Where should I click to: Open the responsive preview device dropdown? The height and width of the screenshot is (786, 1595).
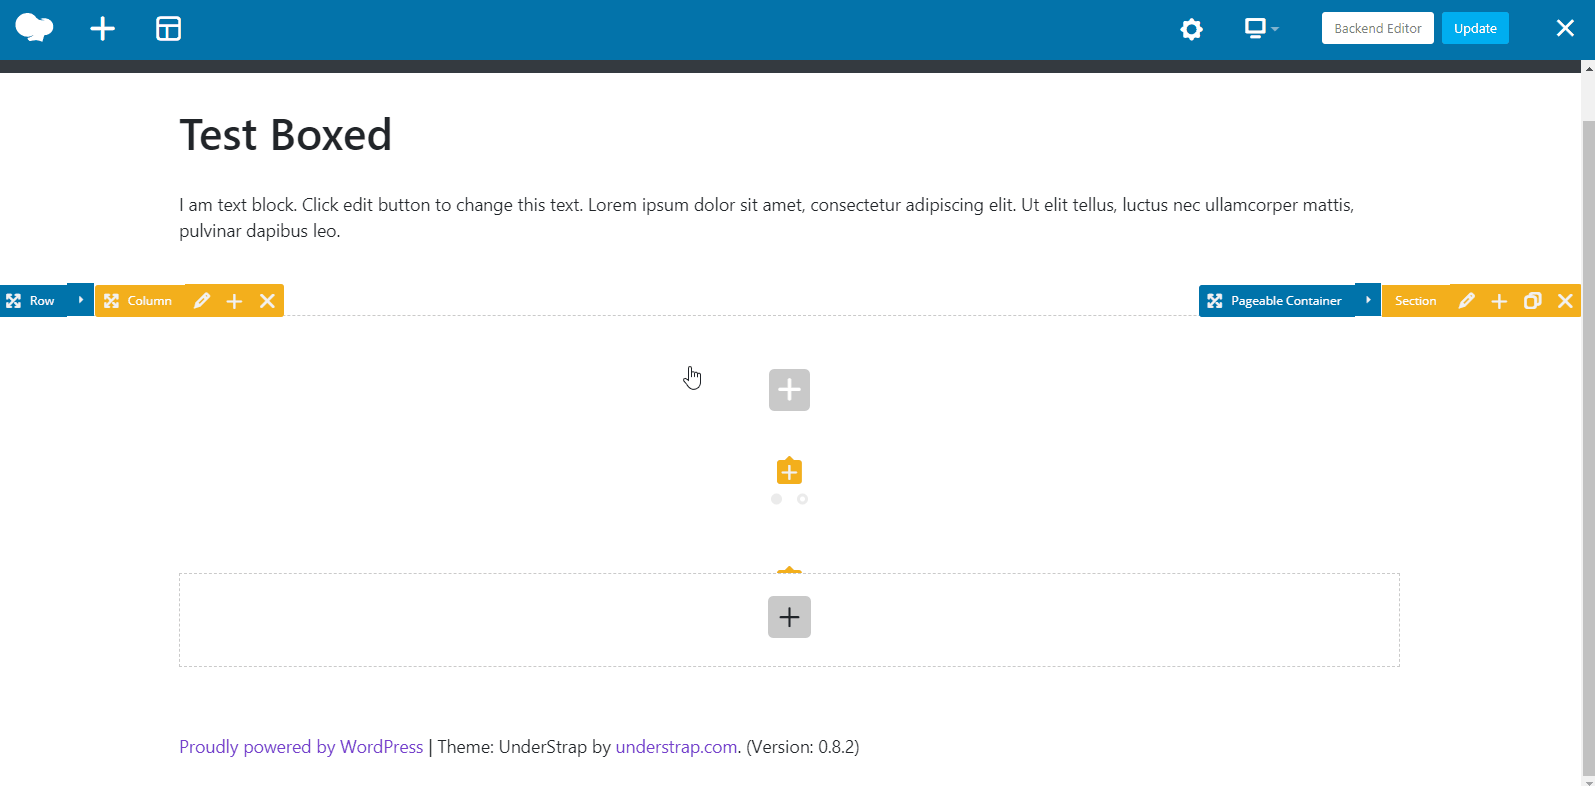tap(1260, 29)
